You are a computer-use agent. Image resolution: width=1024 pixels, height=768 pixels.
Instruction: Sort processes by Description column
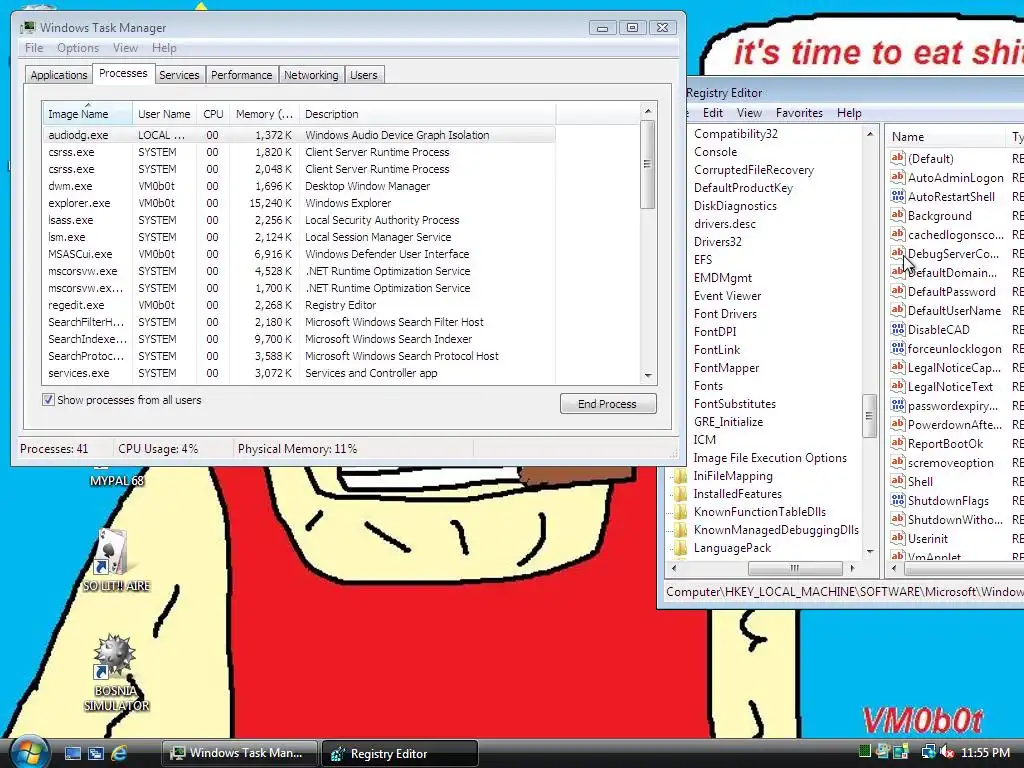point(427,114)
